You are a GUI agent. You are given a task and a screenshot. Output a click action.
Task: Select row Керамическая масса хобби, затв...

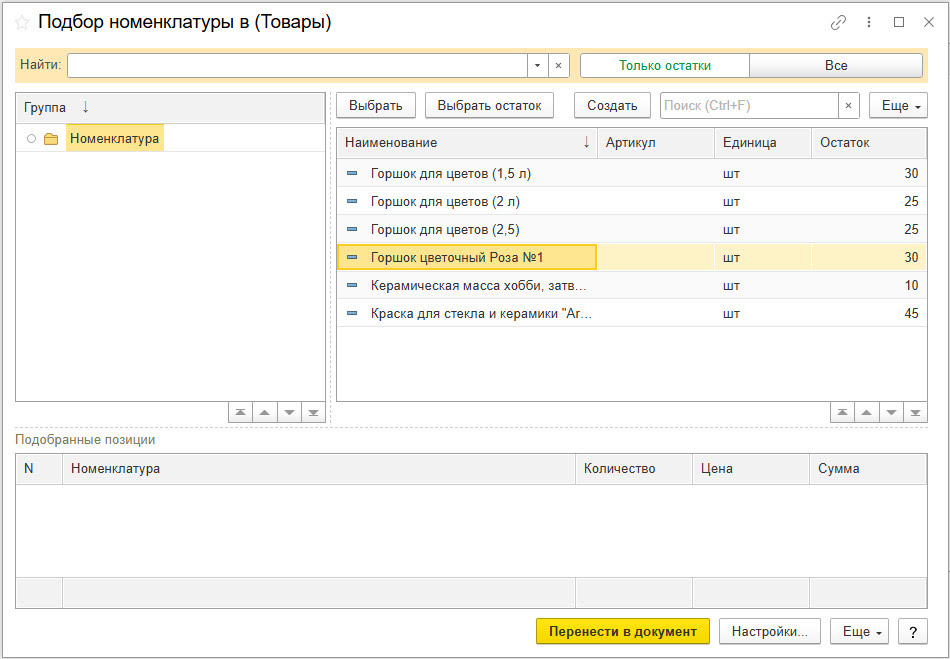point(632,285)
